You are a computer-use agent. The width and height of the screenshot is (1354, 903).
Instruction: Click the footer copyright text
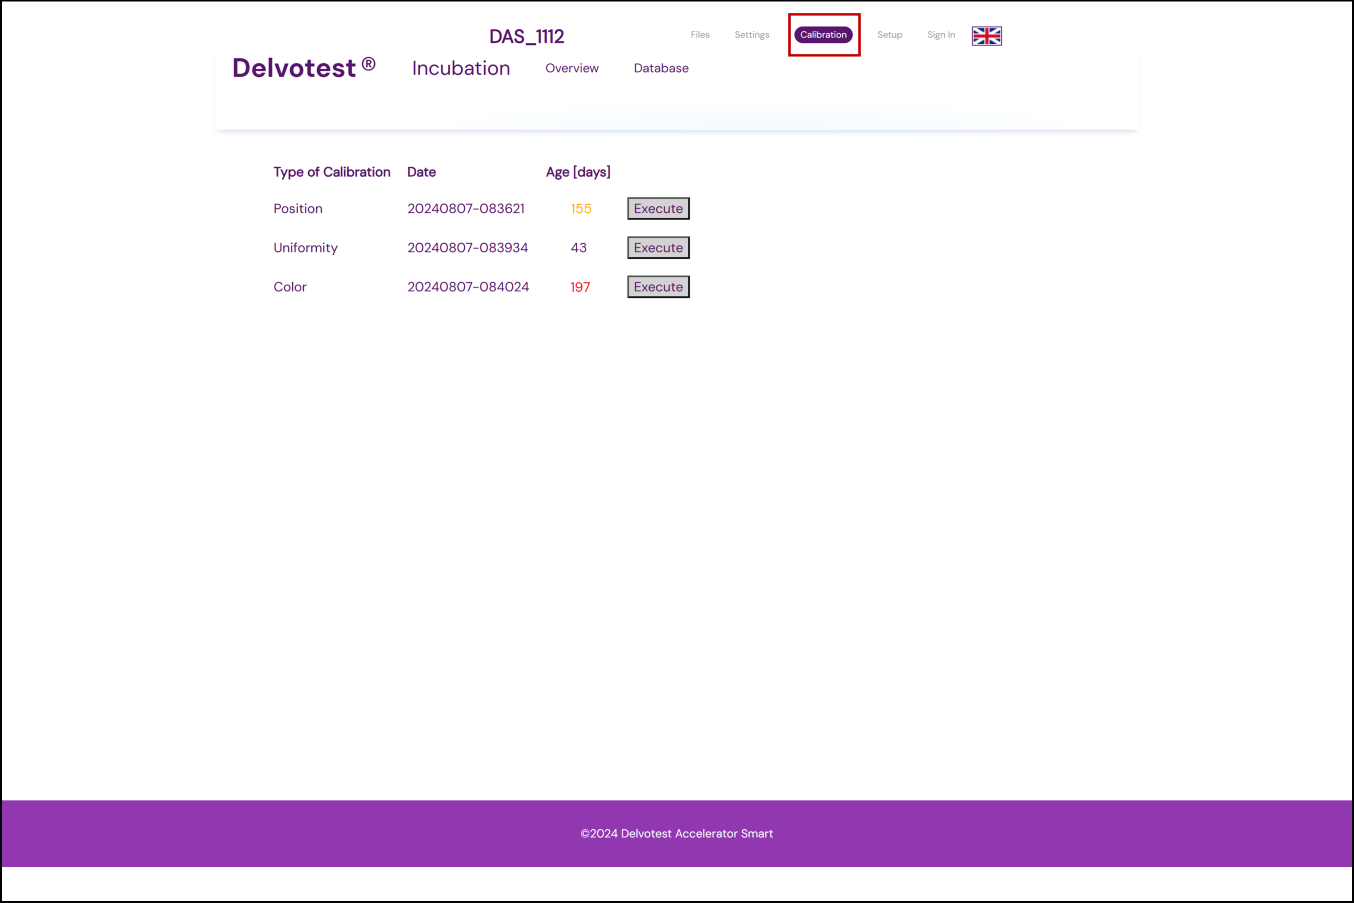(676, 833)
